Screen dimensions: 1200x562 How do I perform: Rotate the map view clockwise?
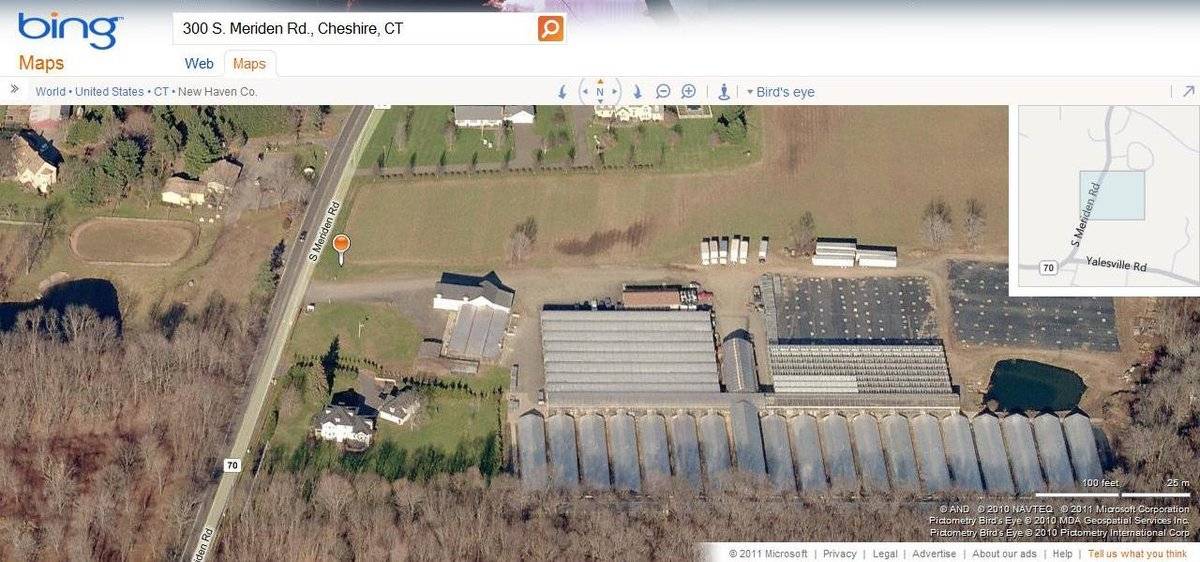(637, 92)
